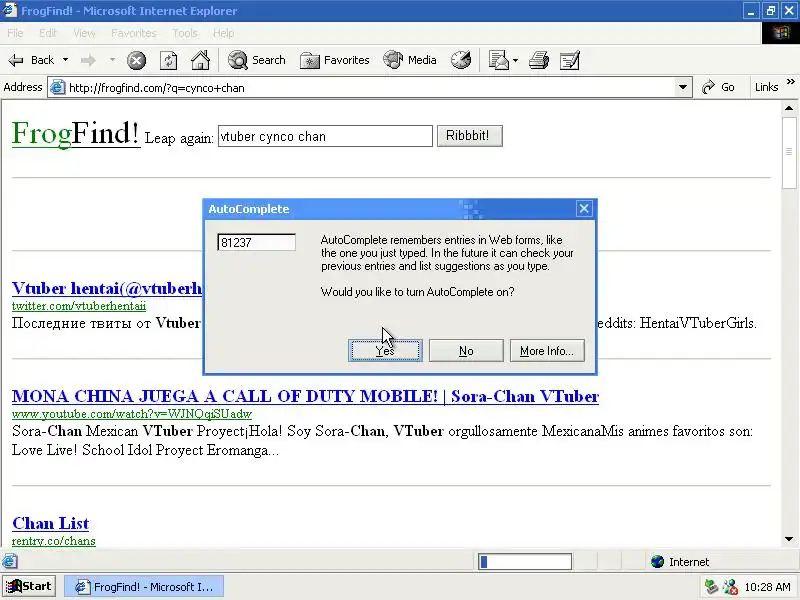
Task: Open the Start menu
Action: [x=29, y=587]
